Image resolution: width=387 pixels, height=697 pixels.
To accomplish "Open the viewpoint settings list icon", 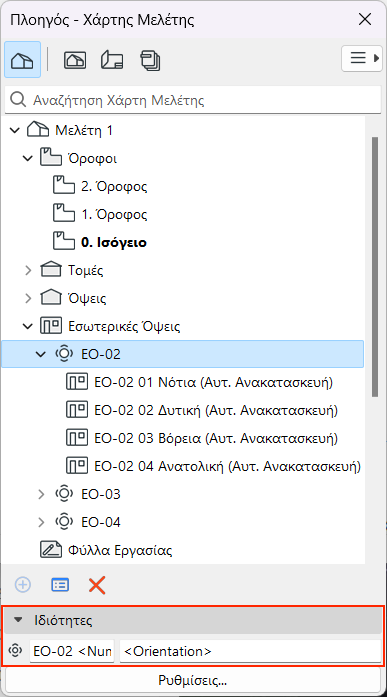I will pyautogui.click(x=60, y=585).
